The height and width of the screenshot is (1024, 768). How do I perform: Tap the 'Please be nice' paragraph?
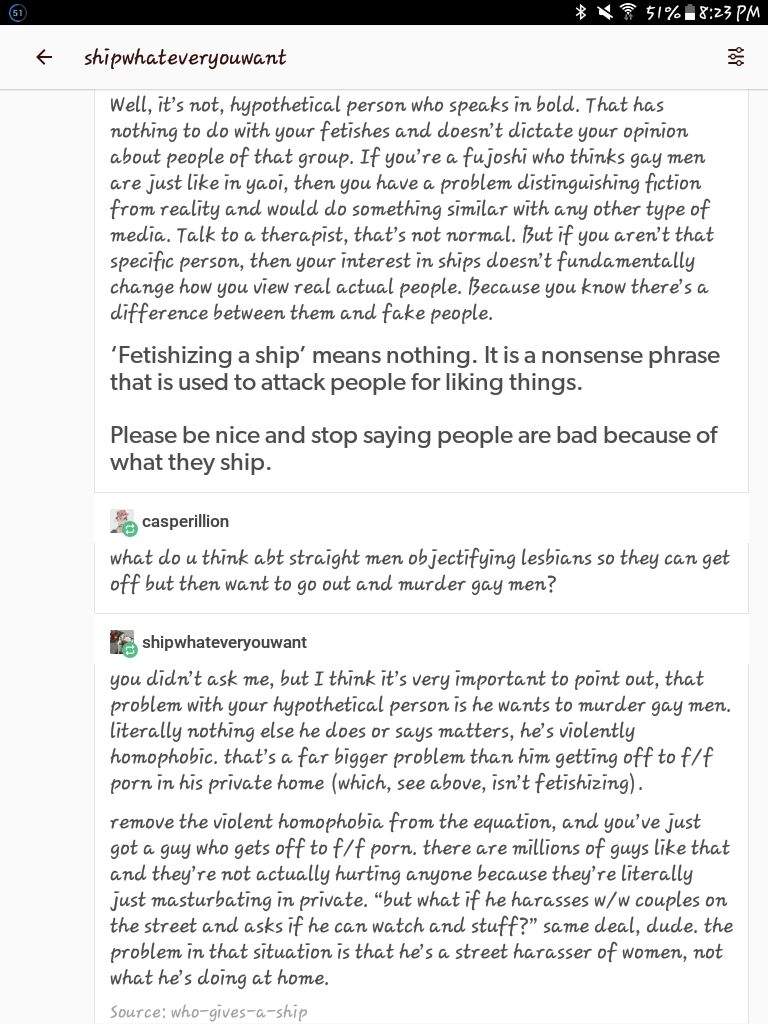pyautogui.click(x=413, y=448)
